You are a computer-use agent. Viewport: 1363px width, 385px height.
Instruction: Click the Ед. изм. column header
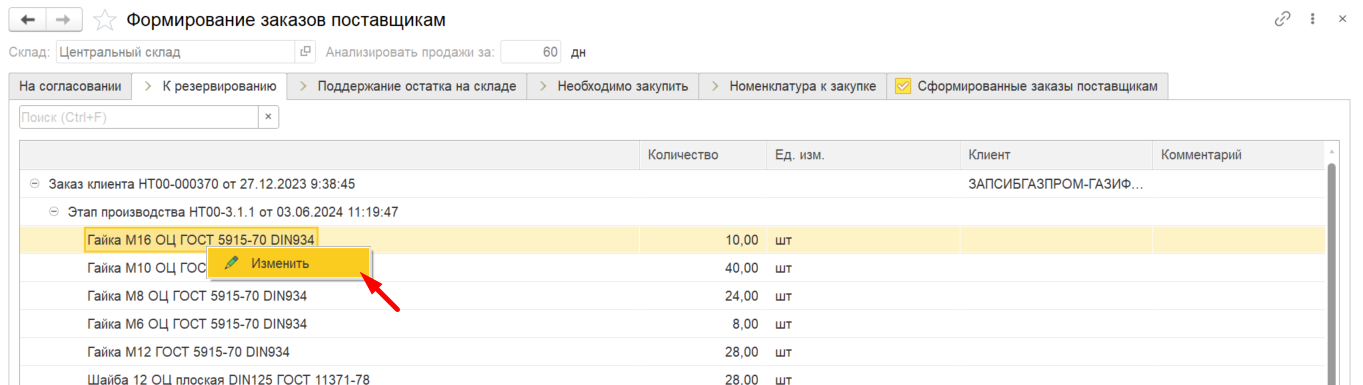pyautogui.click(x=863, y=155)
